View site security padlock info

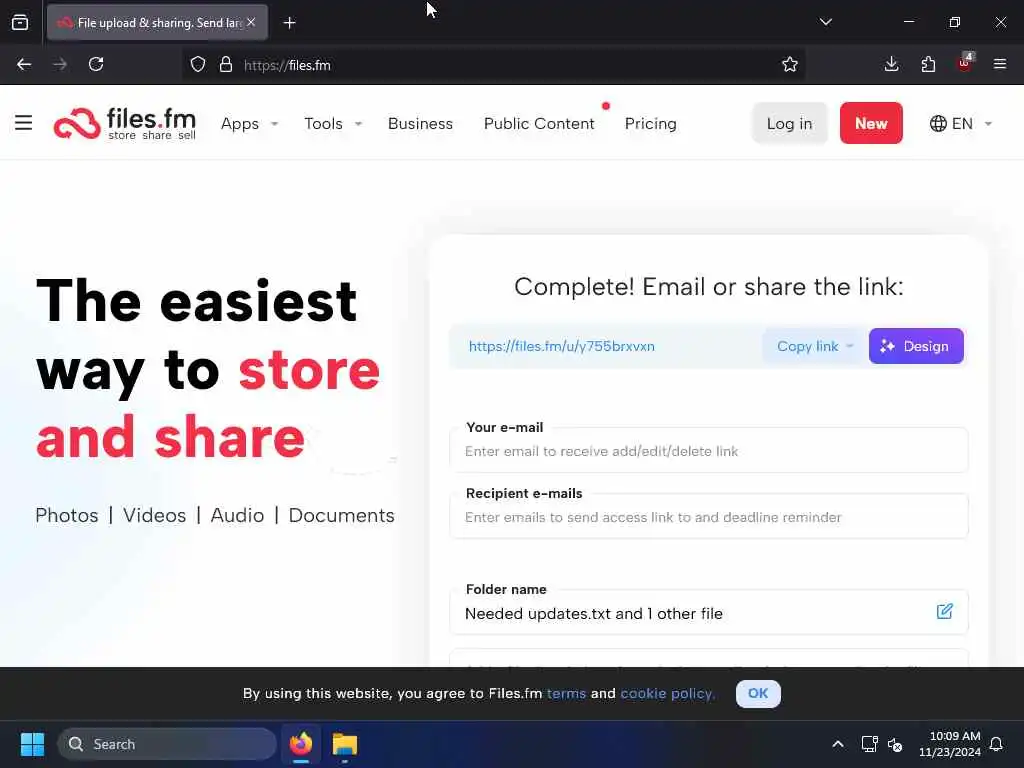226,65
